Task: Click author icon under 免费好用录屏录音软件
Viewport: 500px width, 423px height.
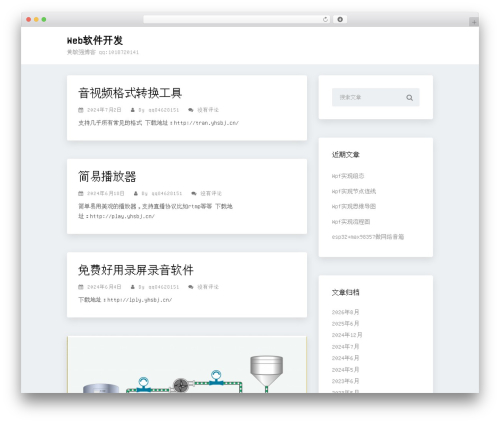Action: [133, 287]
